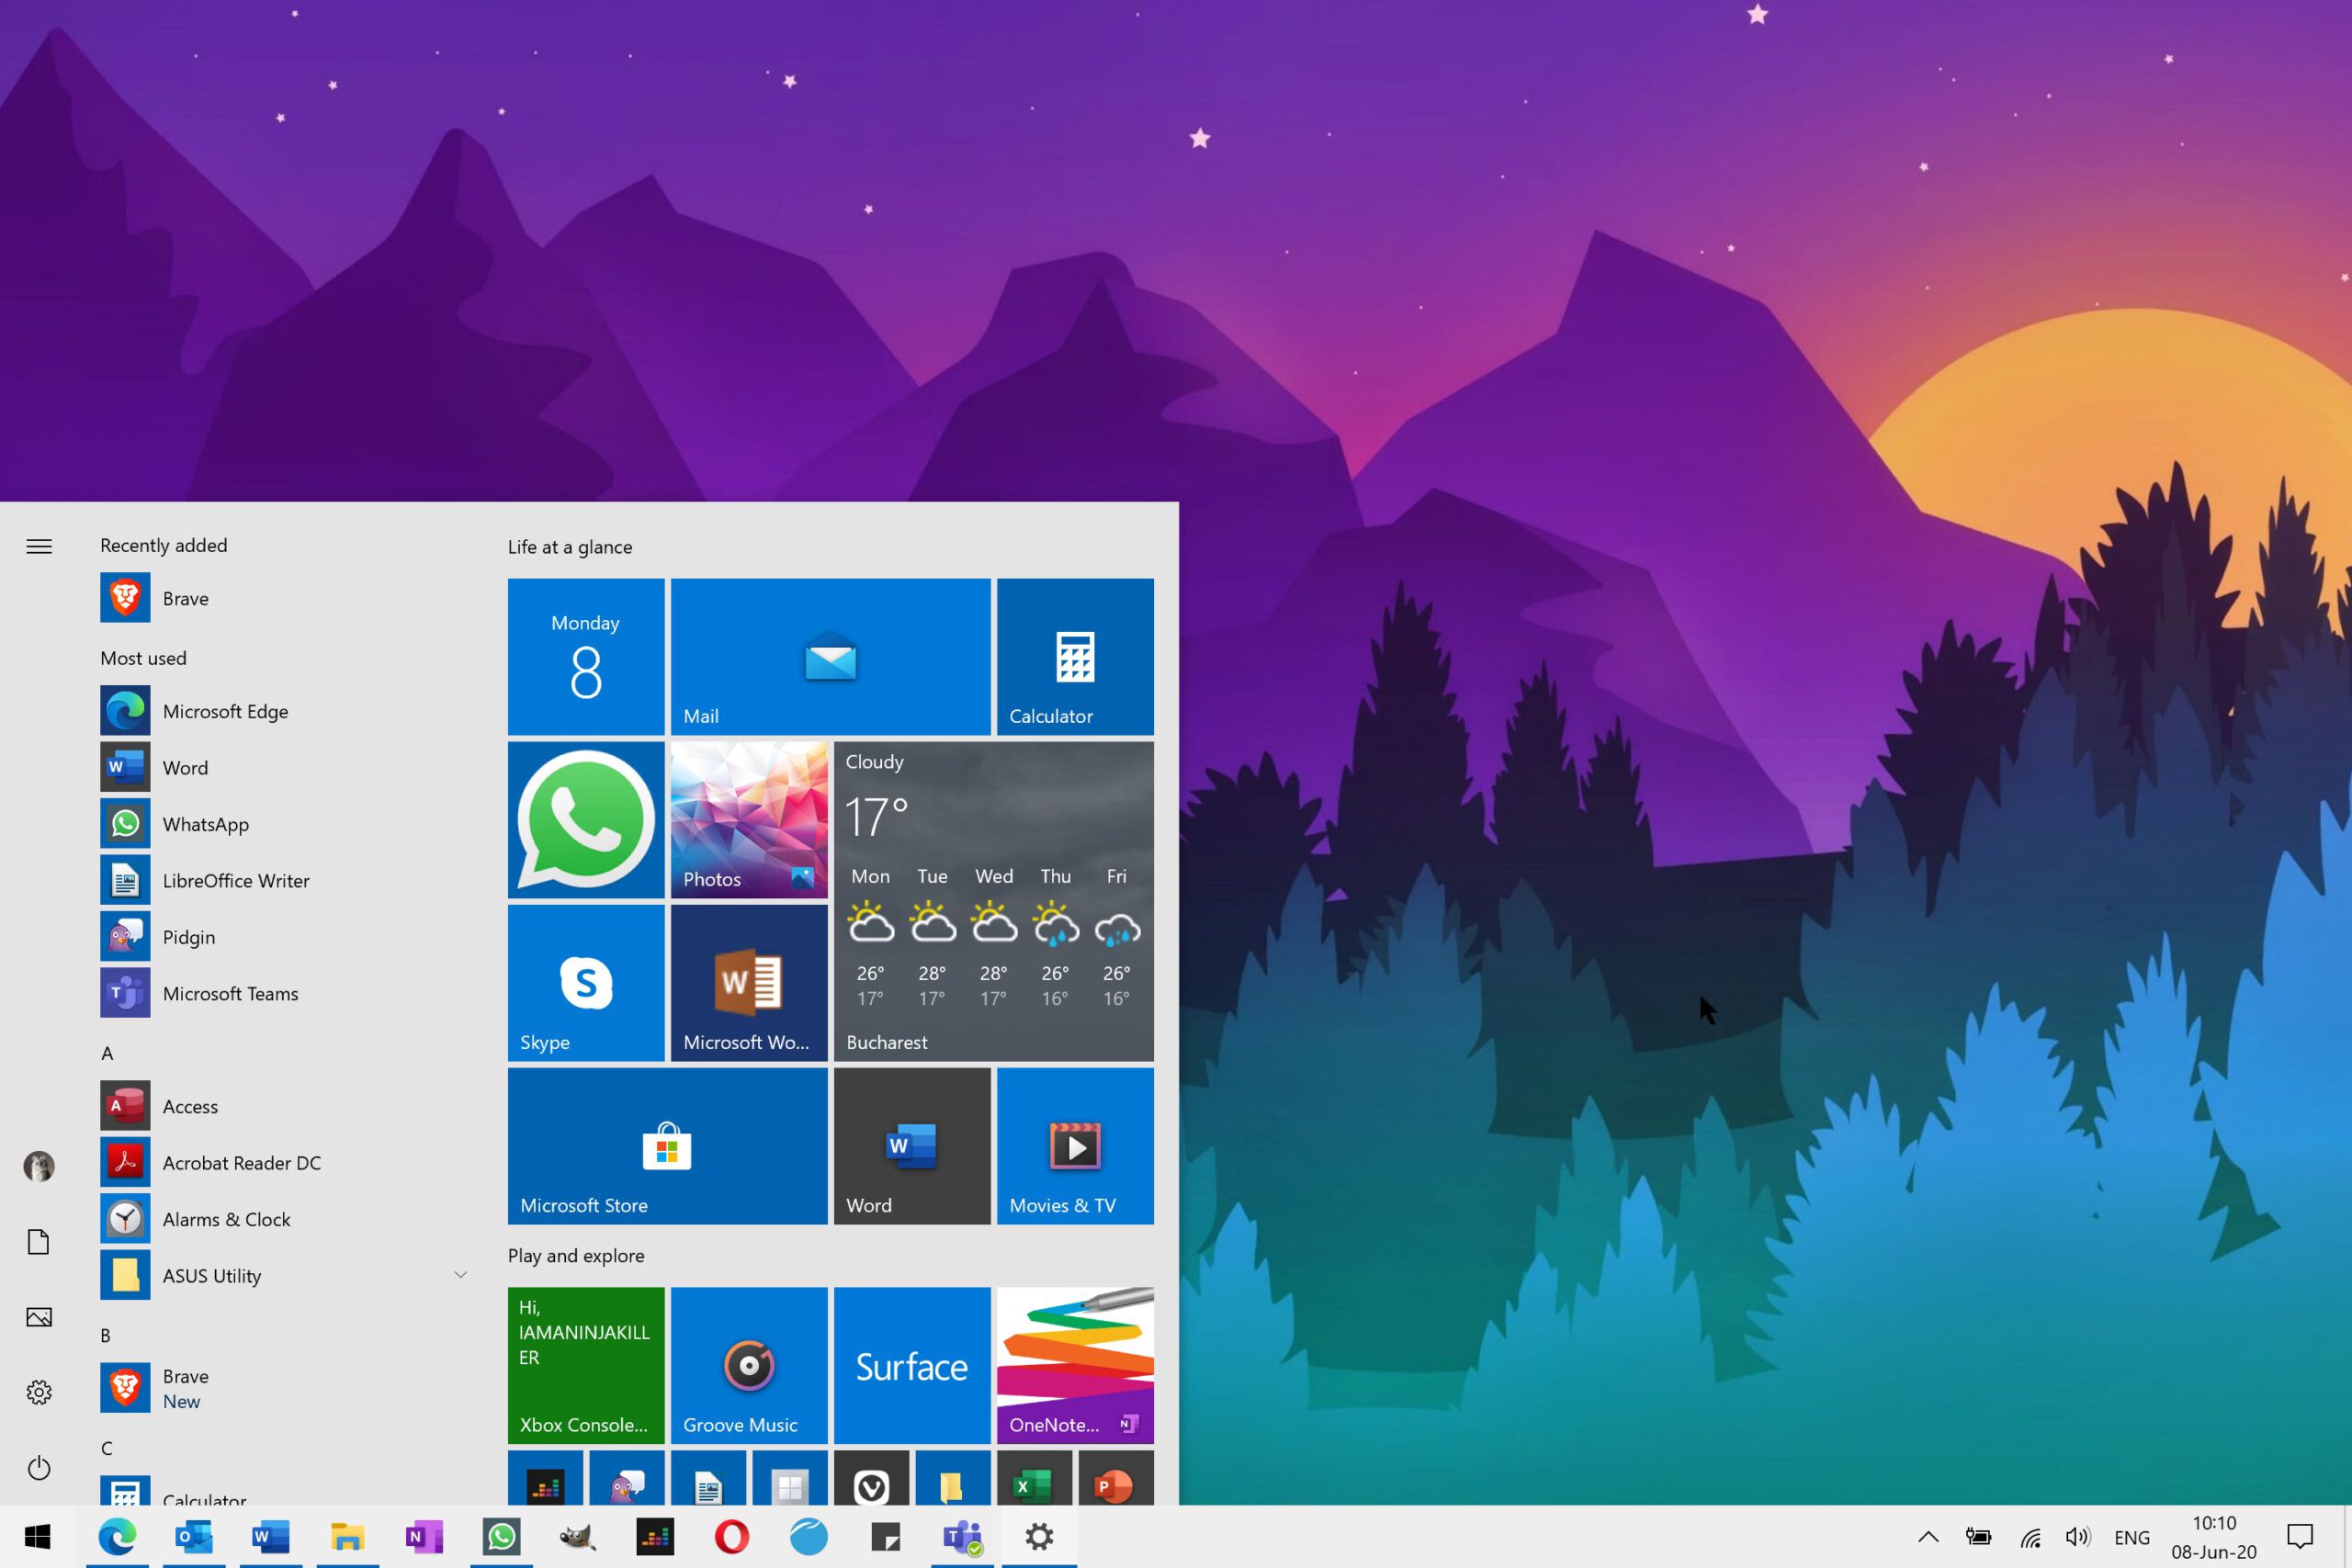
Task: Open Pidgin from the Most used list
Action: coord(285,937)
